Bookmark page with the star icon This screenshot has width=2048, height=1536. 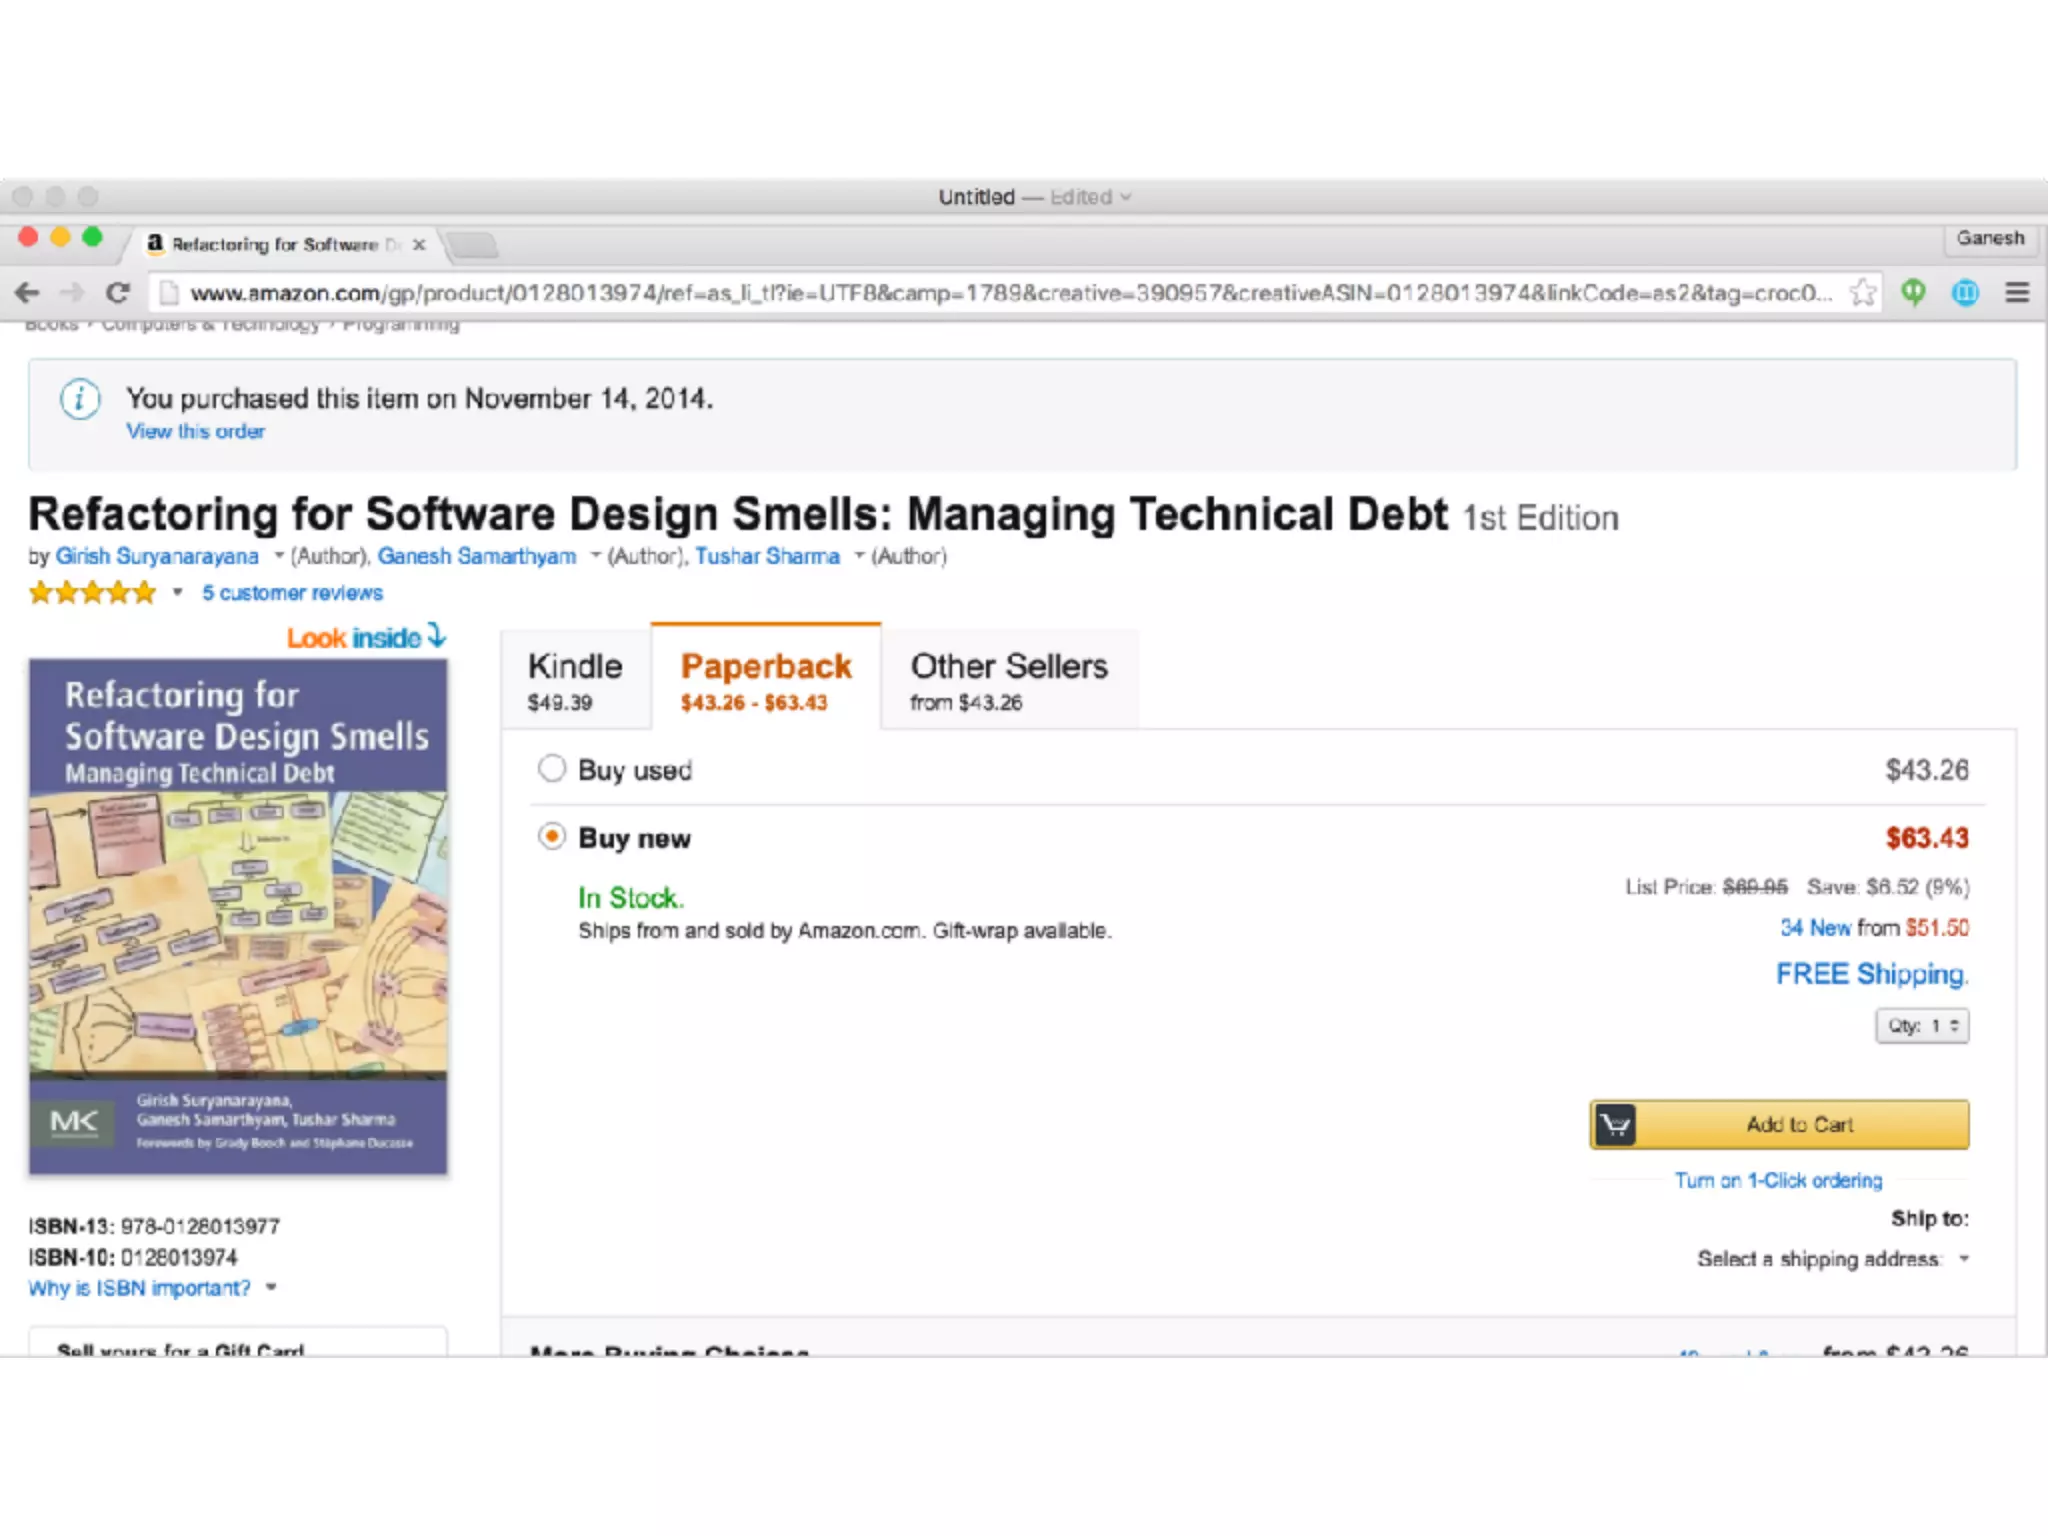click(1862, 293)
